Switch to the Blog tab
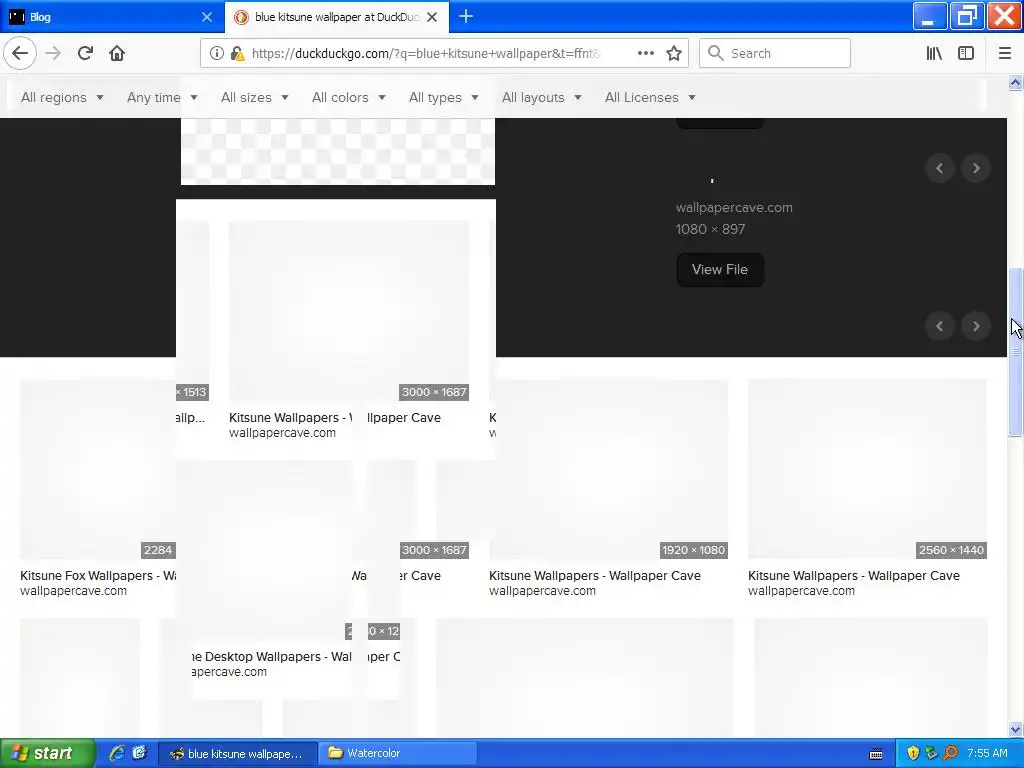Screen dimensions: 1024x768 coord(112,17)
